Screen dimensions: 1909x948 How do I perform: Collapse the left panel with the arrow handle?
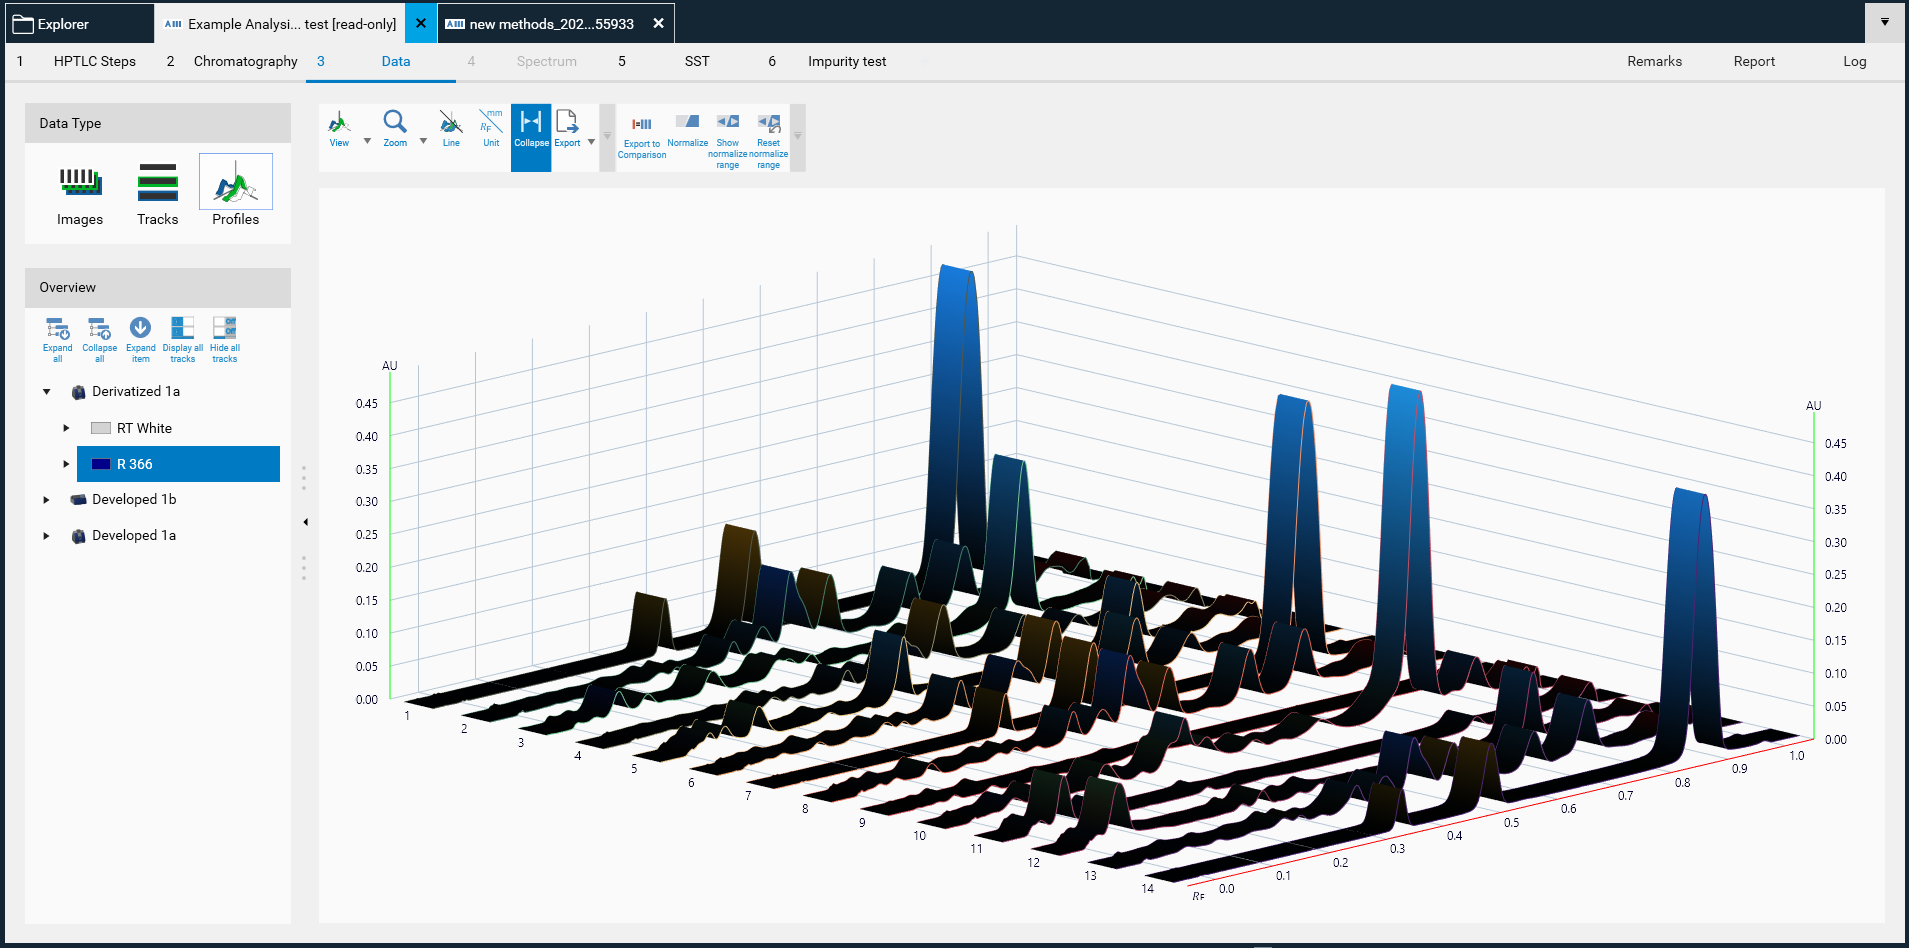tap(305, 522)
